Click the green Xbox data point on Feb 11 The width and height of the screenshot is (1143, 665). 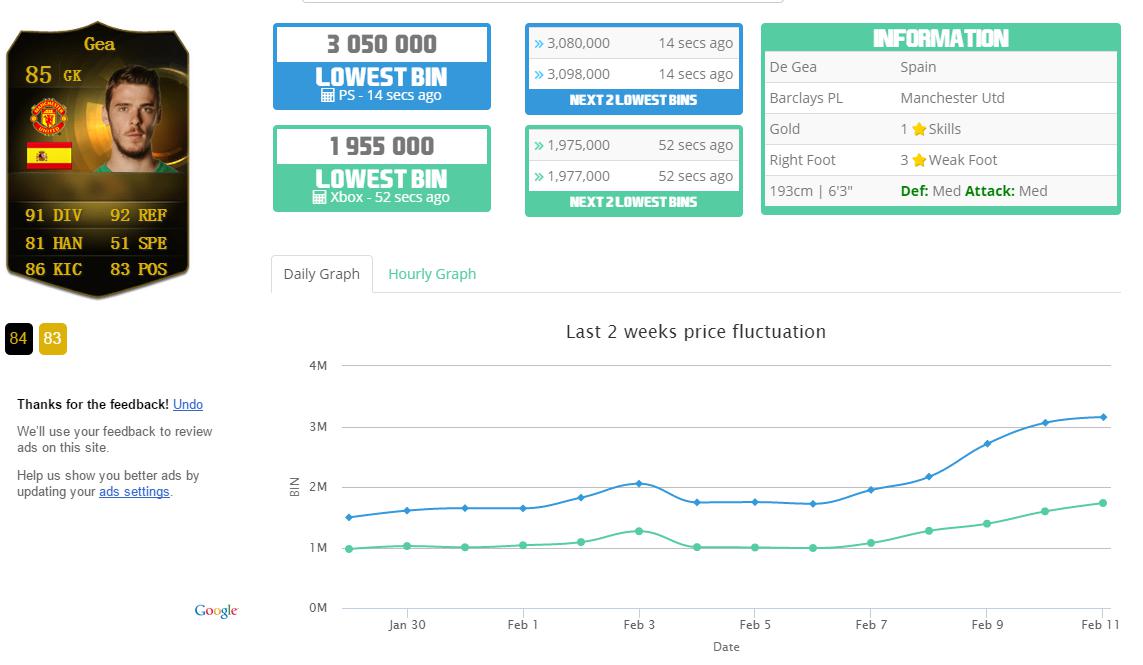(x=1103, y=503)
